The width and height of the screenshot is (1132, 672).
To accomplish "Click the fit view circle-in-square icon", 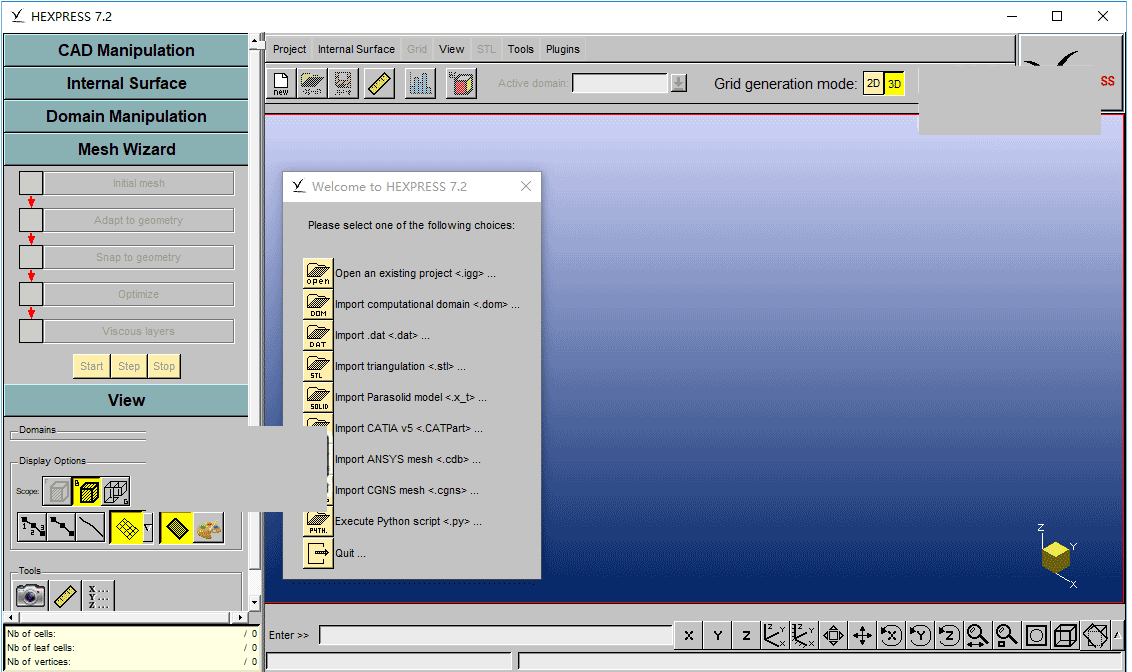I will pos(1036,635).
